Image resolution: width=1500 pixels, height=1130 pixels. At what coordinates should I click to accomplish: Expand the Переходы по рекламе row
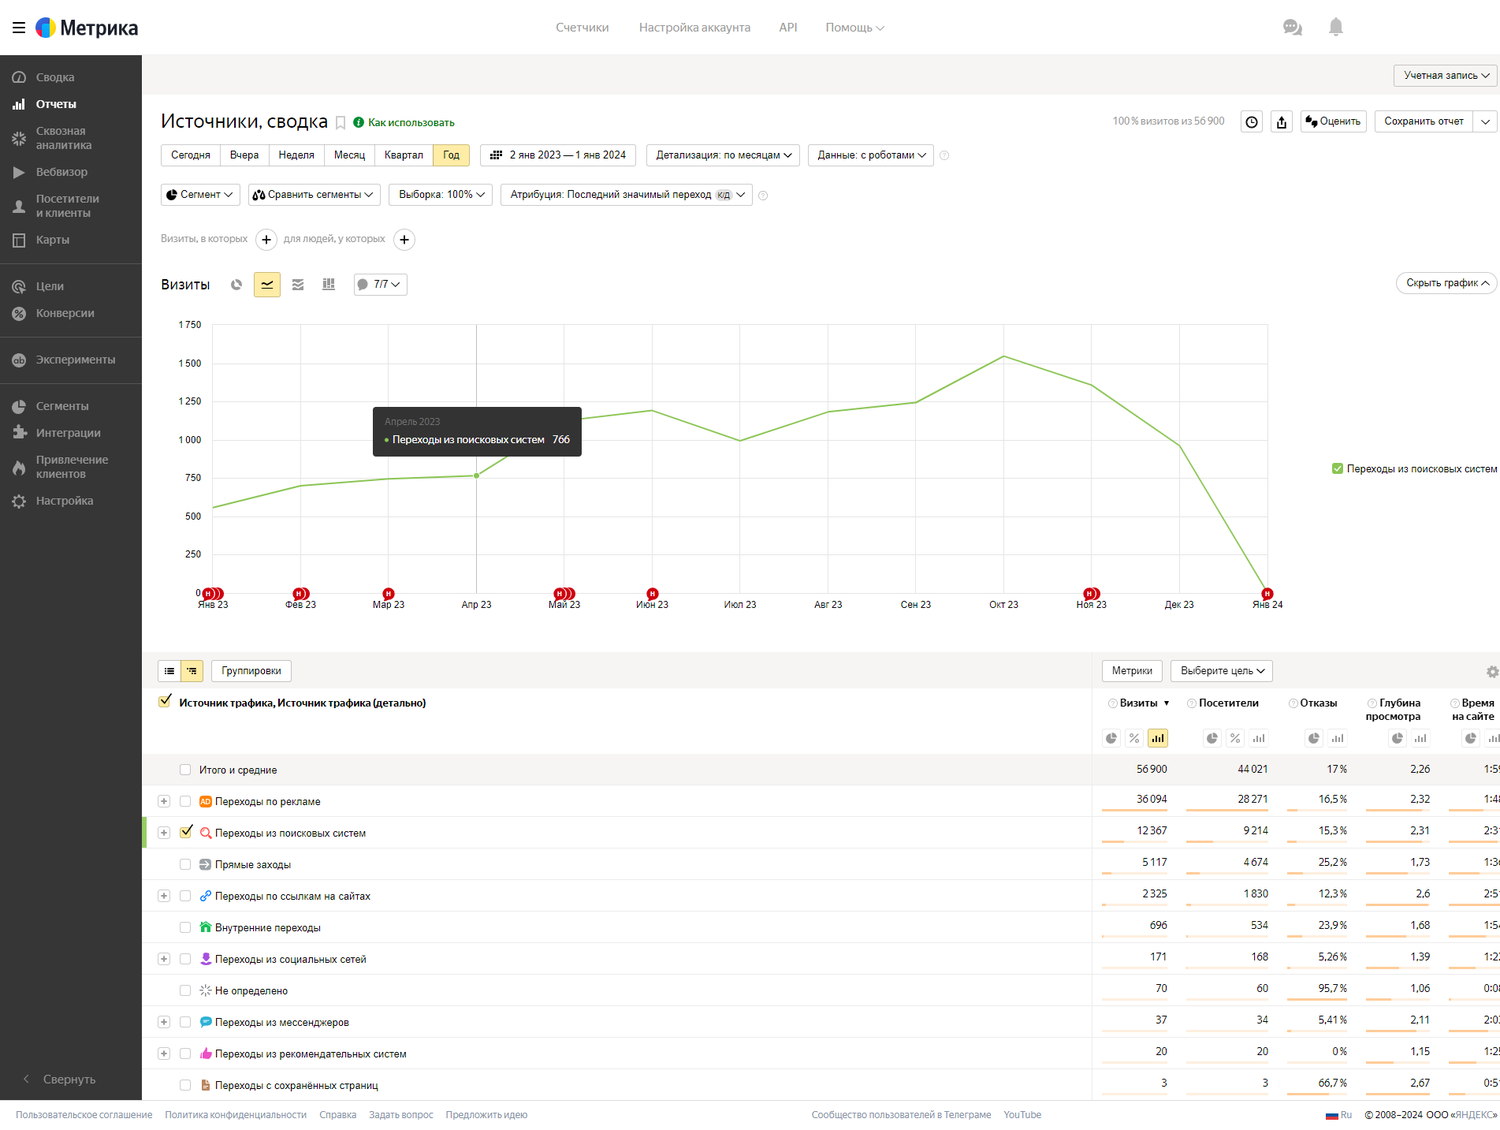click(164, 801)
